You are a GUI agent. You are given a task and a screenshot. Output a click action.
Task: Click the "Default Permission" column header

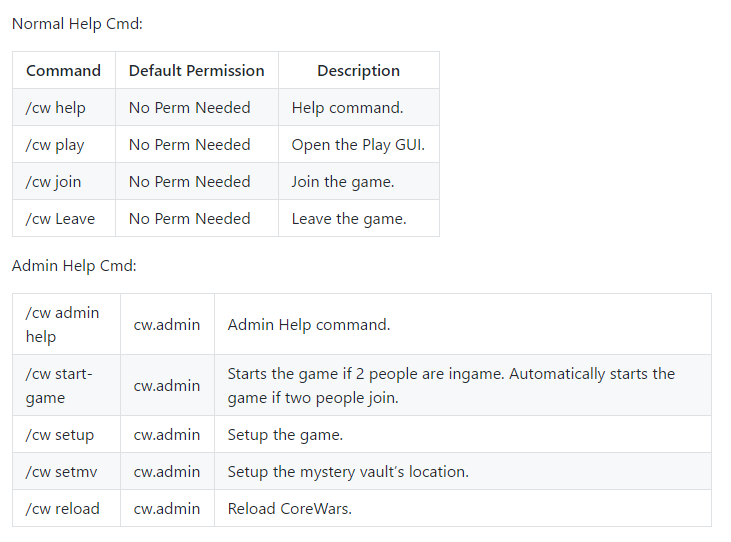point(196,71)
